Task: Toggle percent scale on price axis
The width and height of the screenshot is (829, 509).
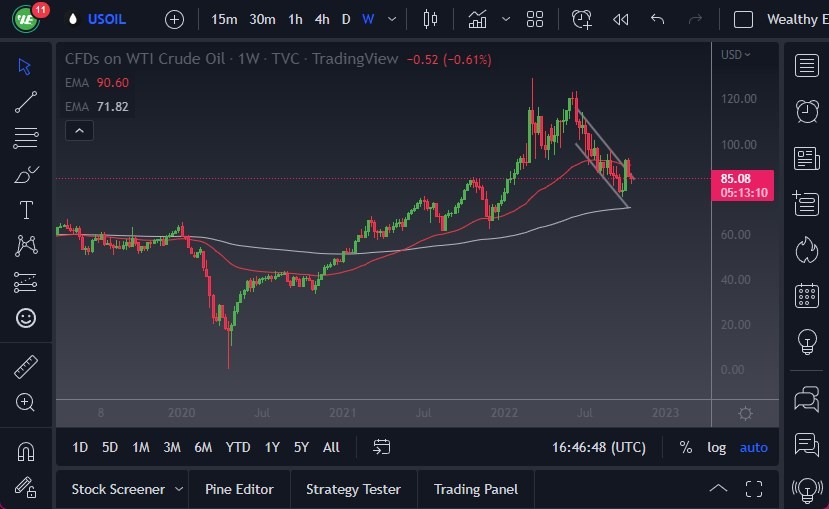Action: 685,447
